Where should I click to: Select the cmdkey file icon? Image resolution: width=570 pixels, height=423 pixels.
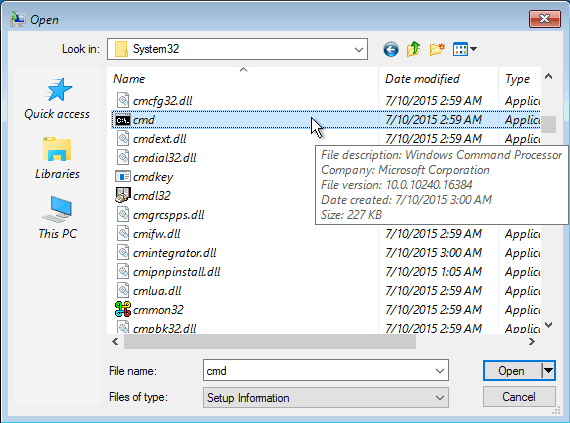coord(123,177)
